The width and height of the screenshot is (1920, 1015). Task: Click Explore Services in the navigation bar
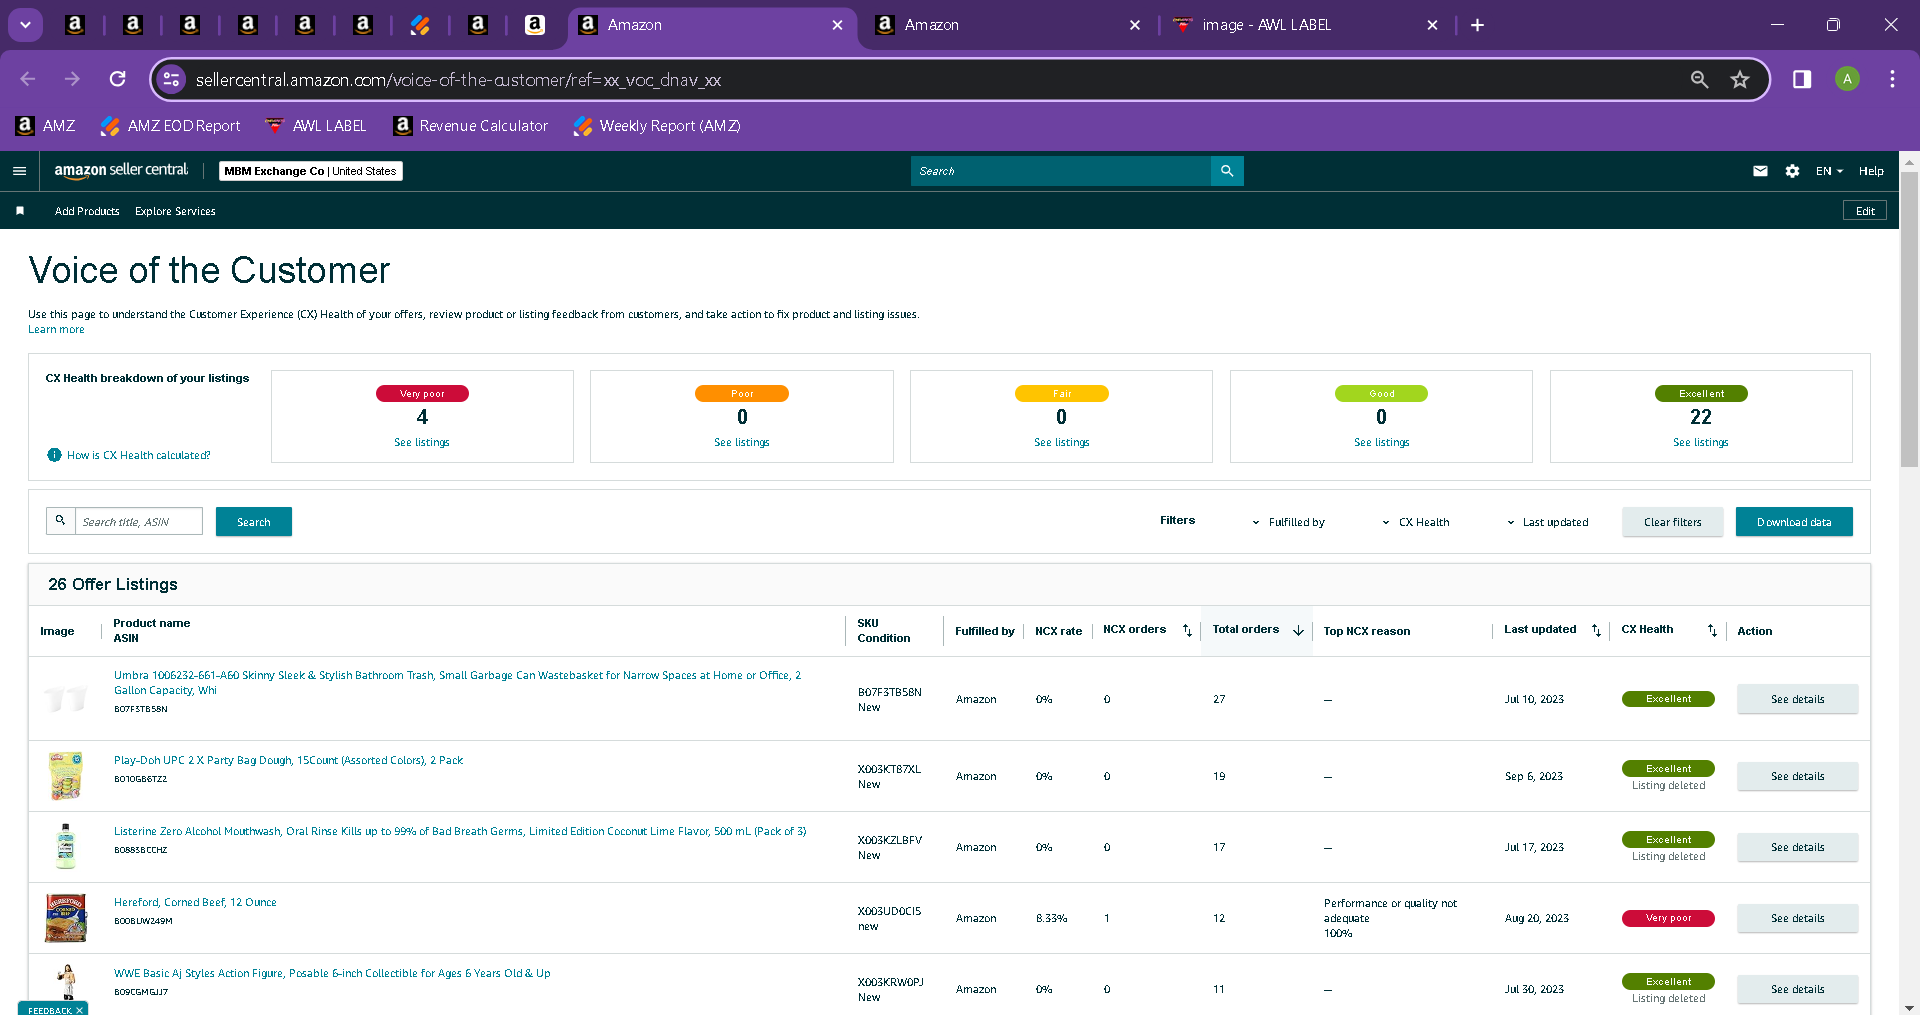tap(175, 211)
